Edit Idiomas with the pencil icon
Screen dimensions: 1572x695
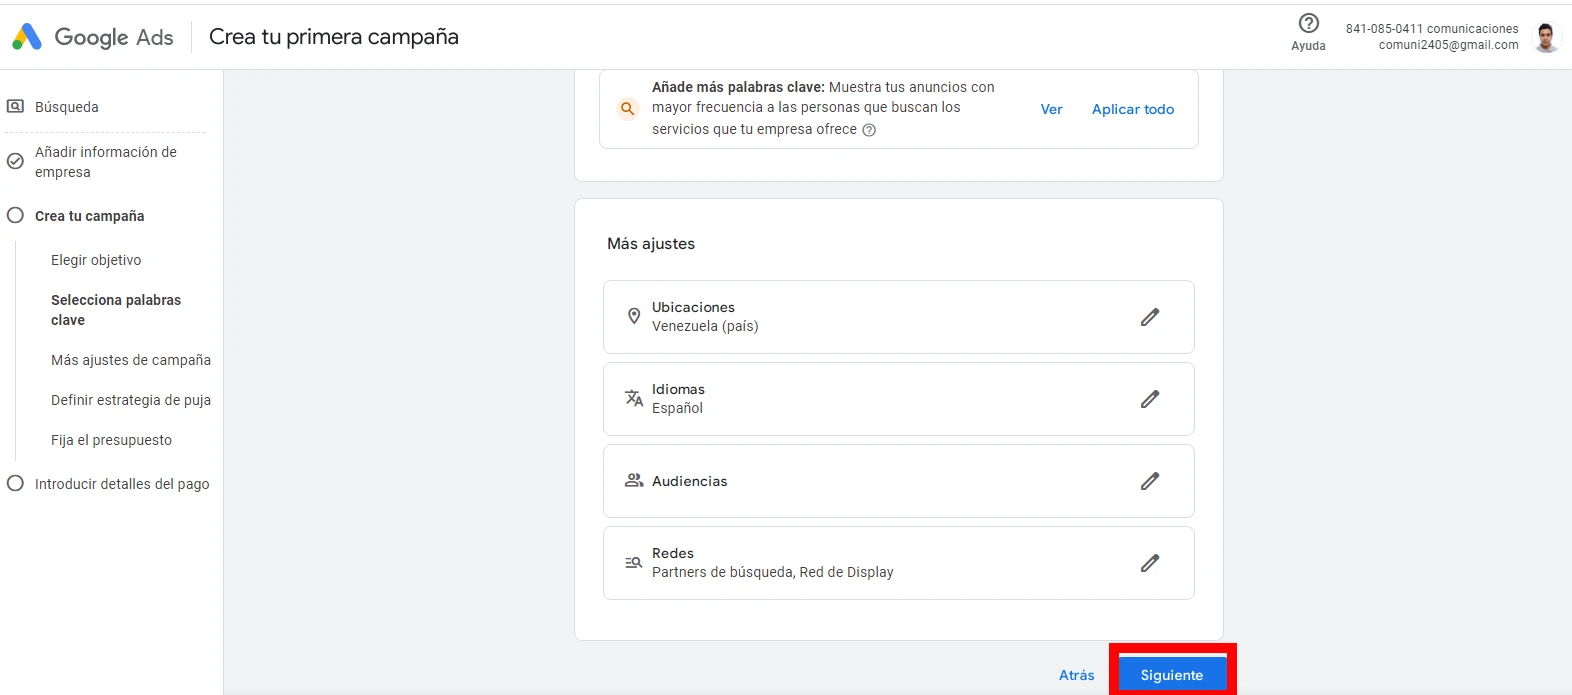click(x=1150, y=399)
